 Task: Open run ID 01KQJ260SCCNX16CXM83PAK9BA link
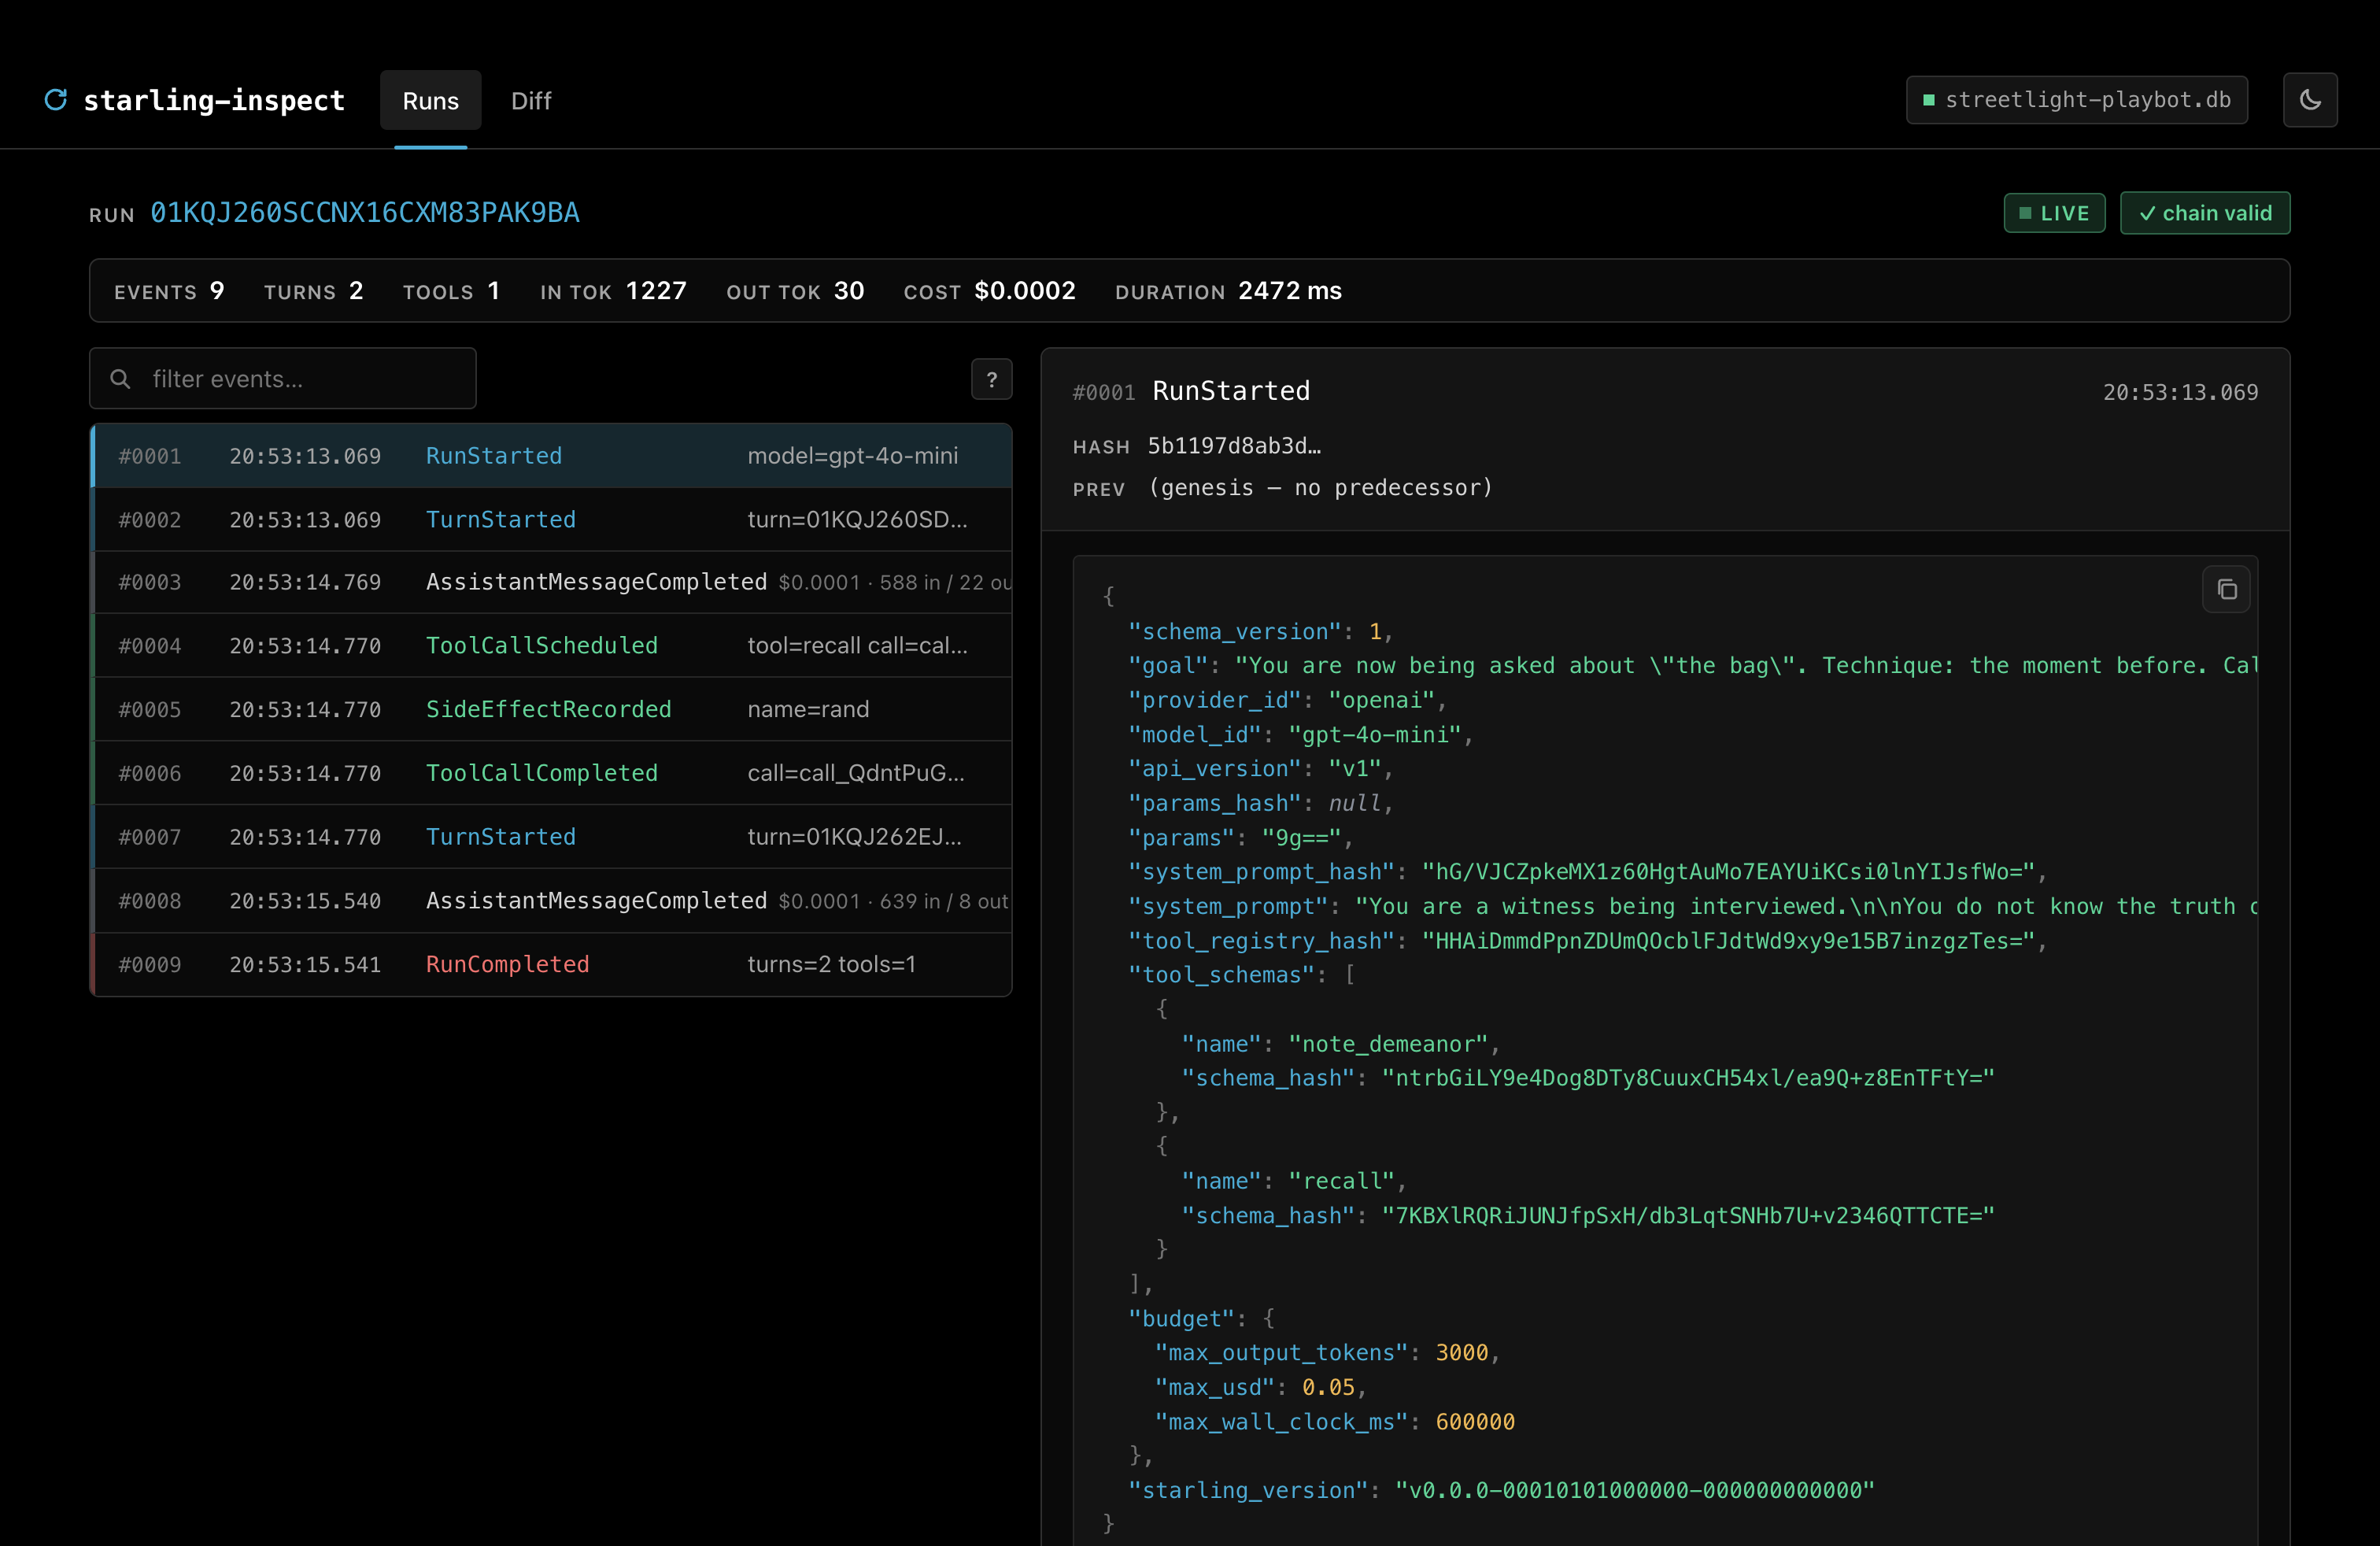(x=365, y=213)
